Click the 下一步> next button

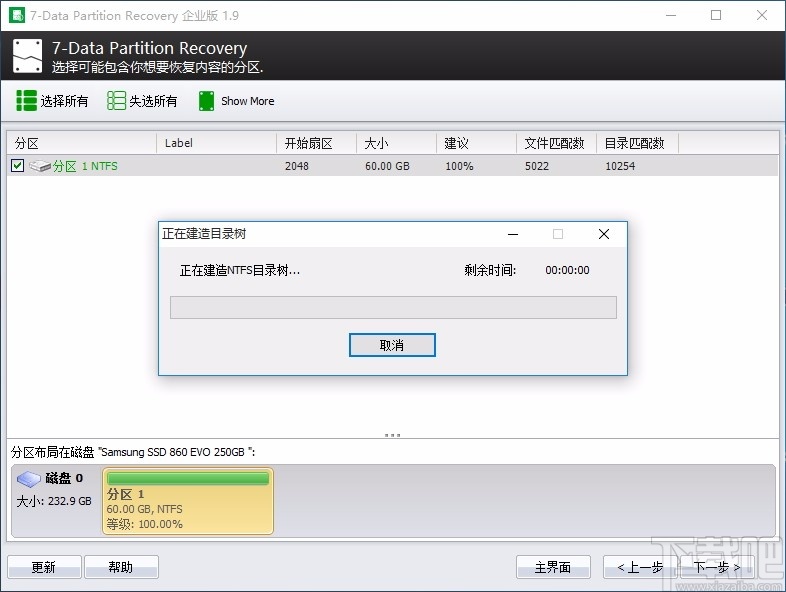(x=717, y=567)
